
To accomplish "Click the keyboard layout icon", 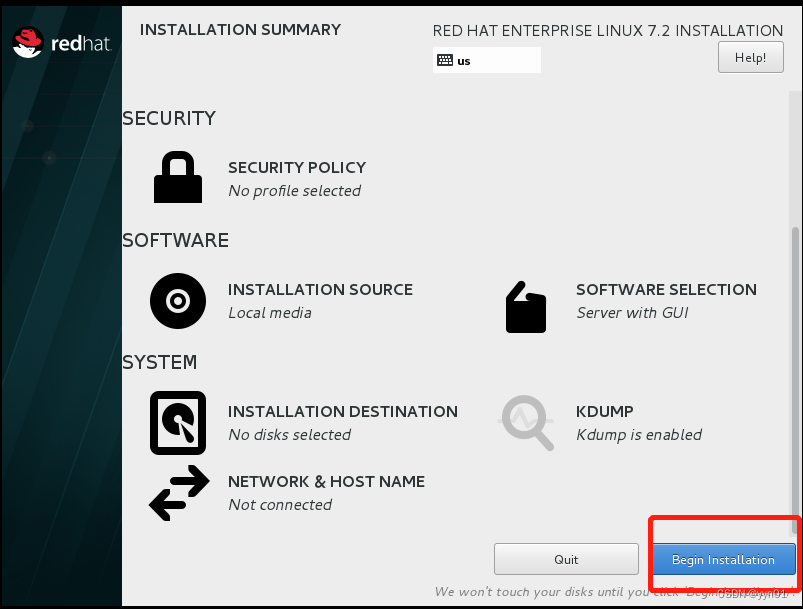I will (x=446, y=60).
